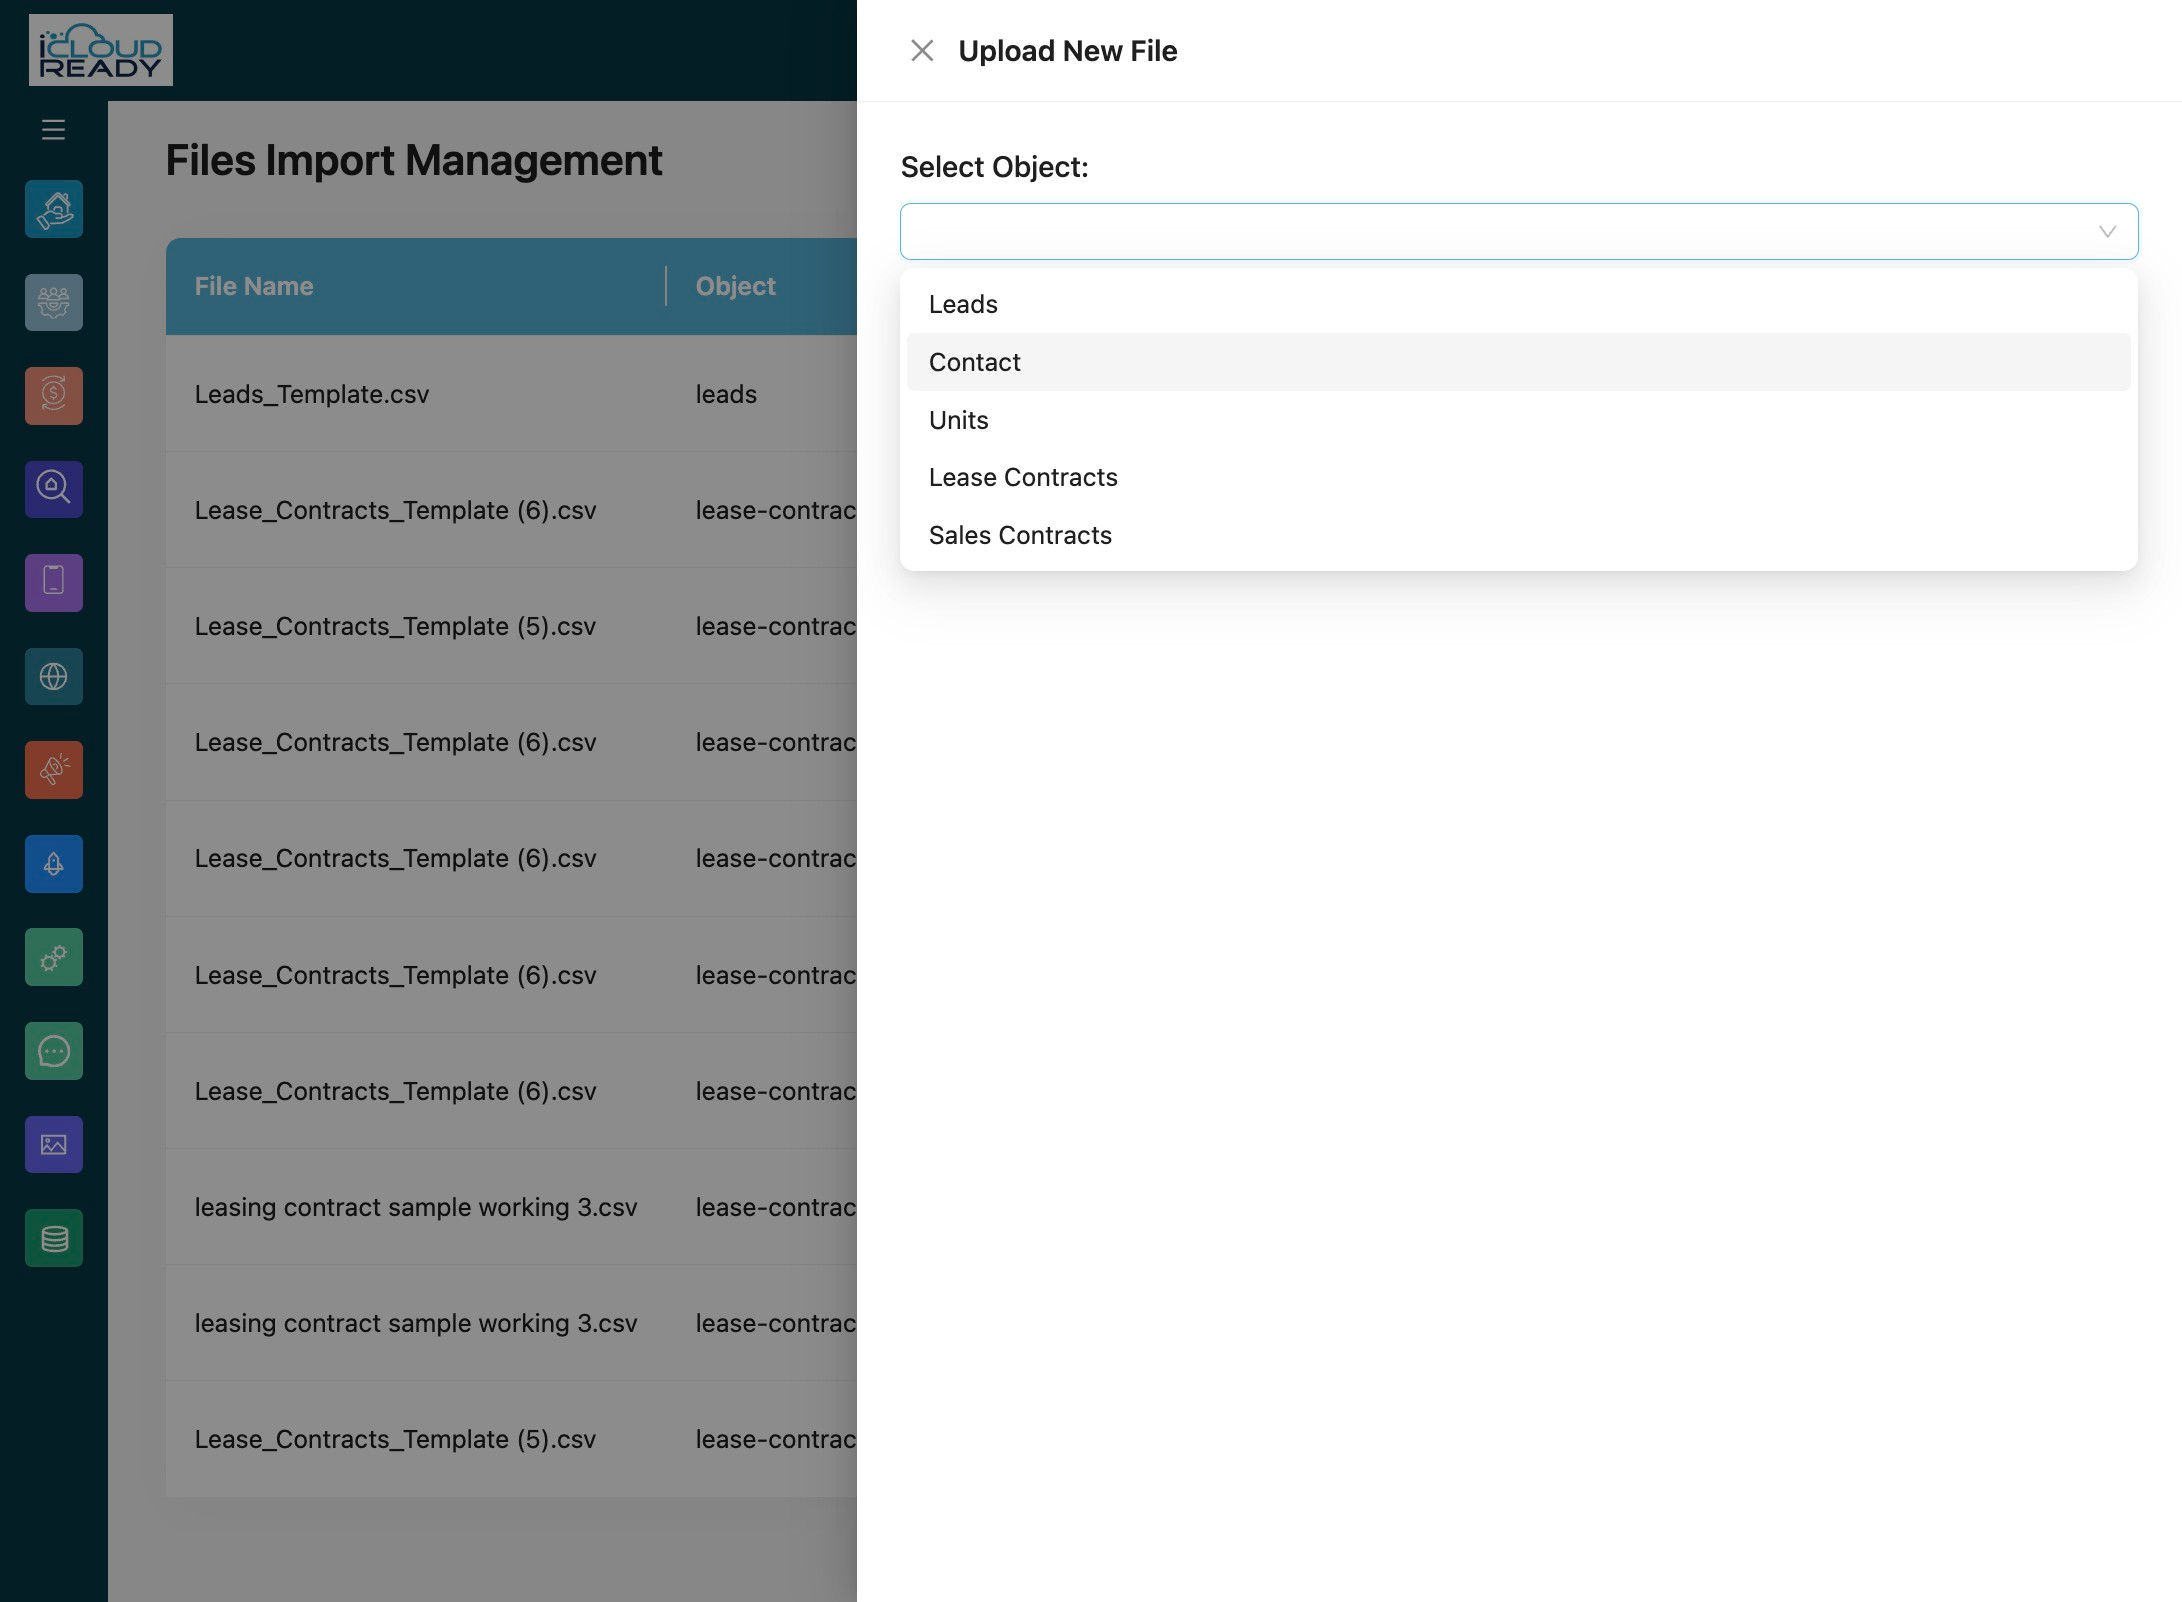Click the Select Object input field
2182x1602 pixels.
click(x=1518, y=232)
